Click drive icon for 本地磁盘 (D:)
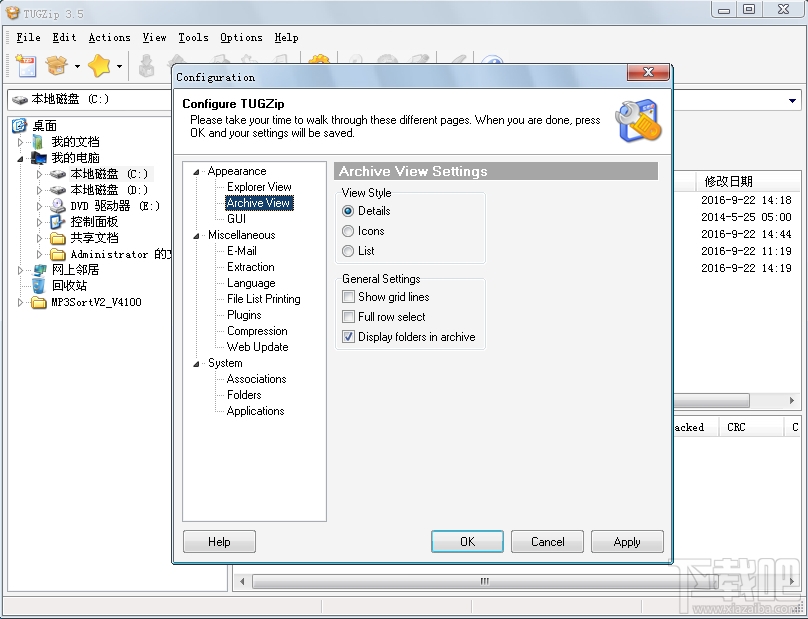 (58, 190)
